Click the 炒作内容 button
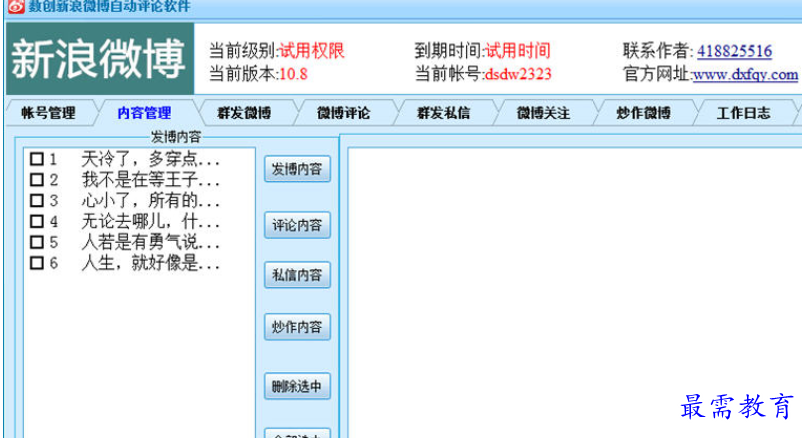 pyautogui.click(x=297, y=327)
